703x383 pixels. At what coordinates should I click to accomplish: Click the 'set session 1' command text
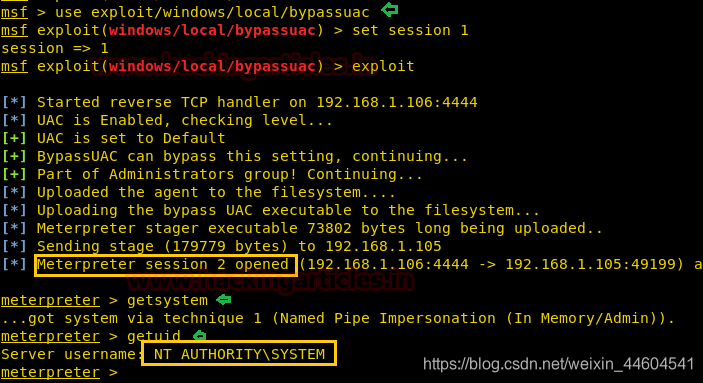tap(410, 30)
